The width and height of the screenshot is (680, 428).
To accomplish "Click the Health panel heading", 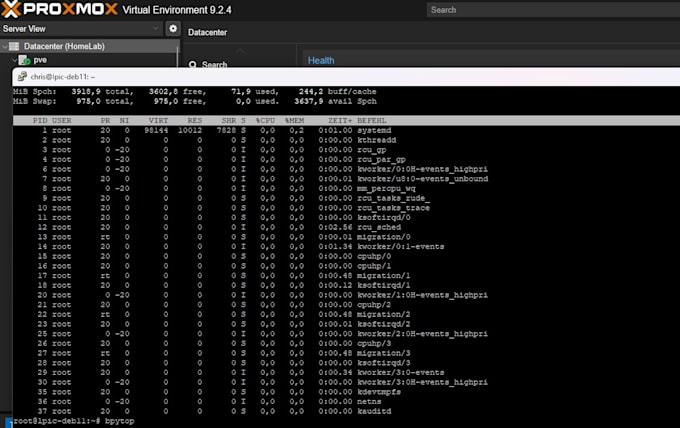I will (x=321, y=60).
